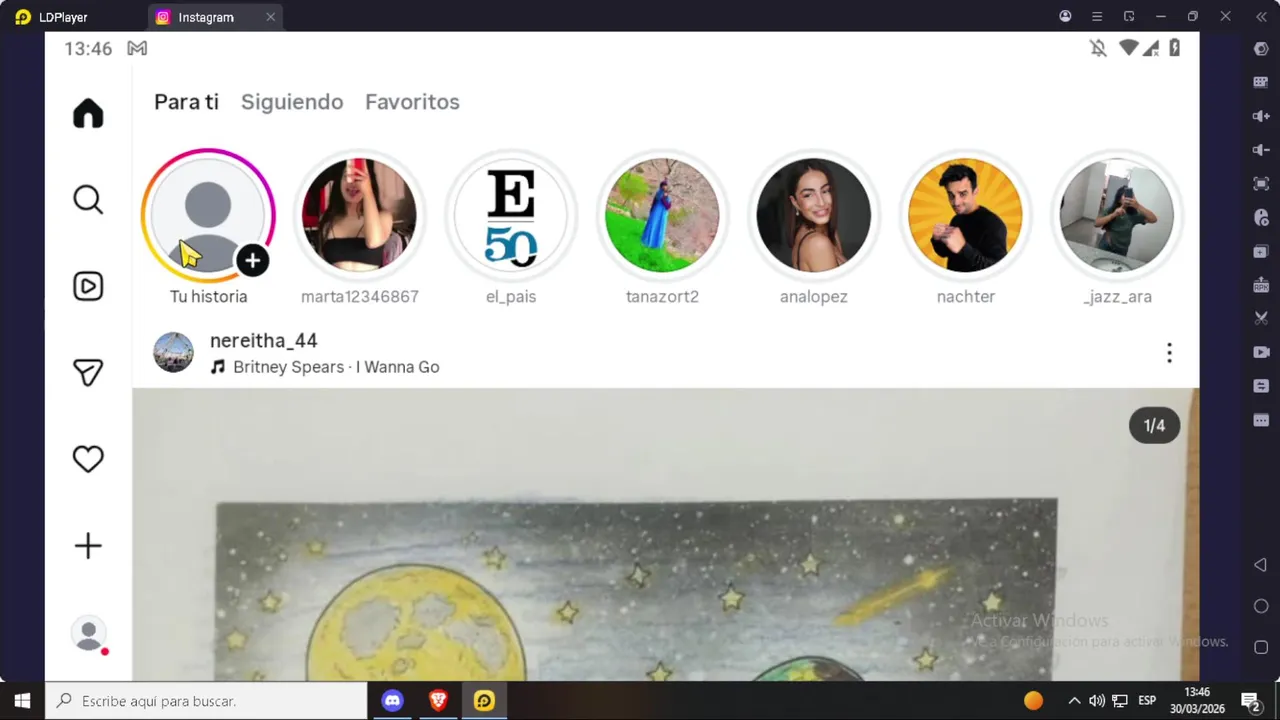The image size is (1280, 720).
Task: Open nereitha_44 username link
Action: coord(264,341)
